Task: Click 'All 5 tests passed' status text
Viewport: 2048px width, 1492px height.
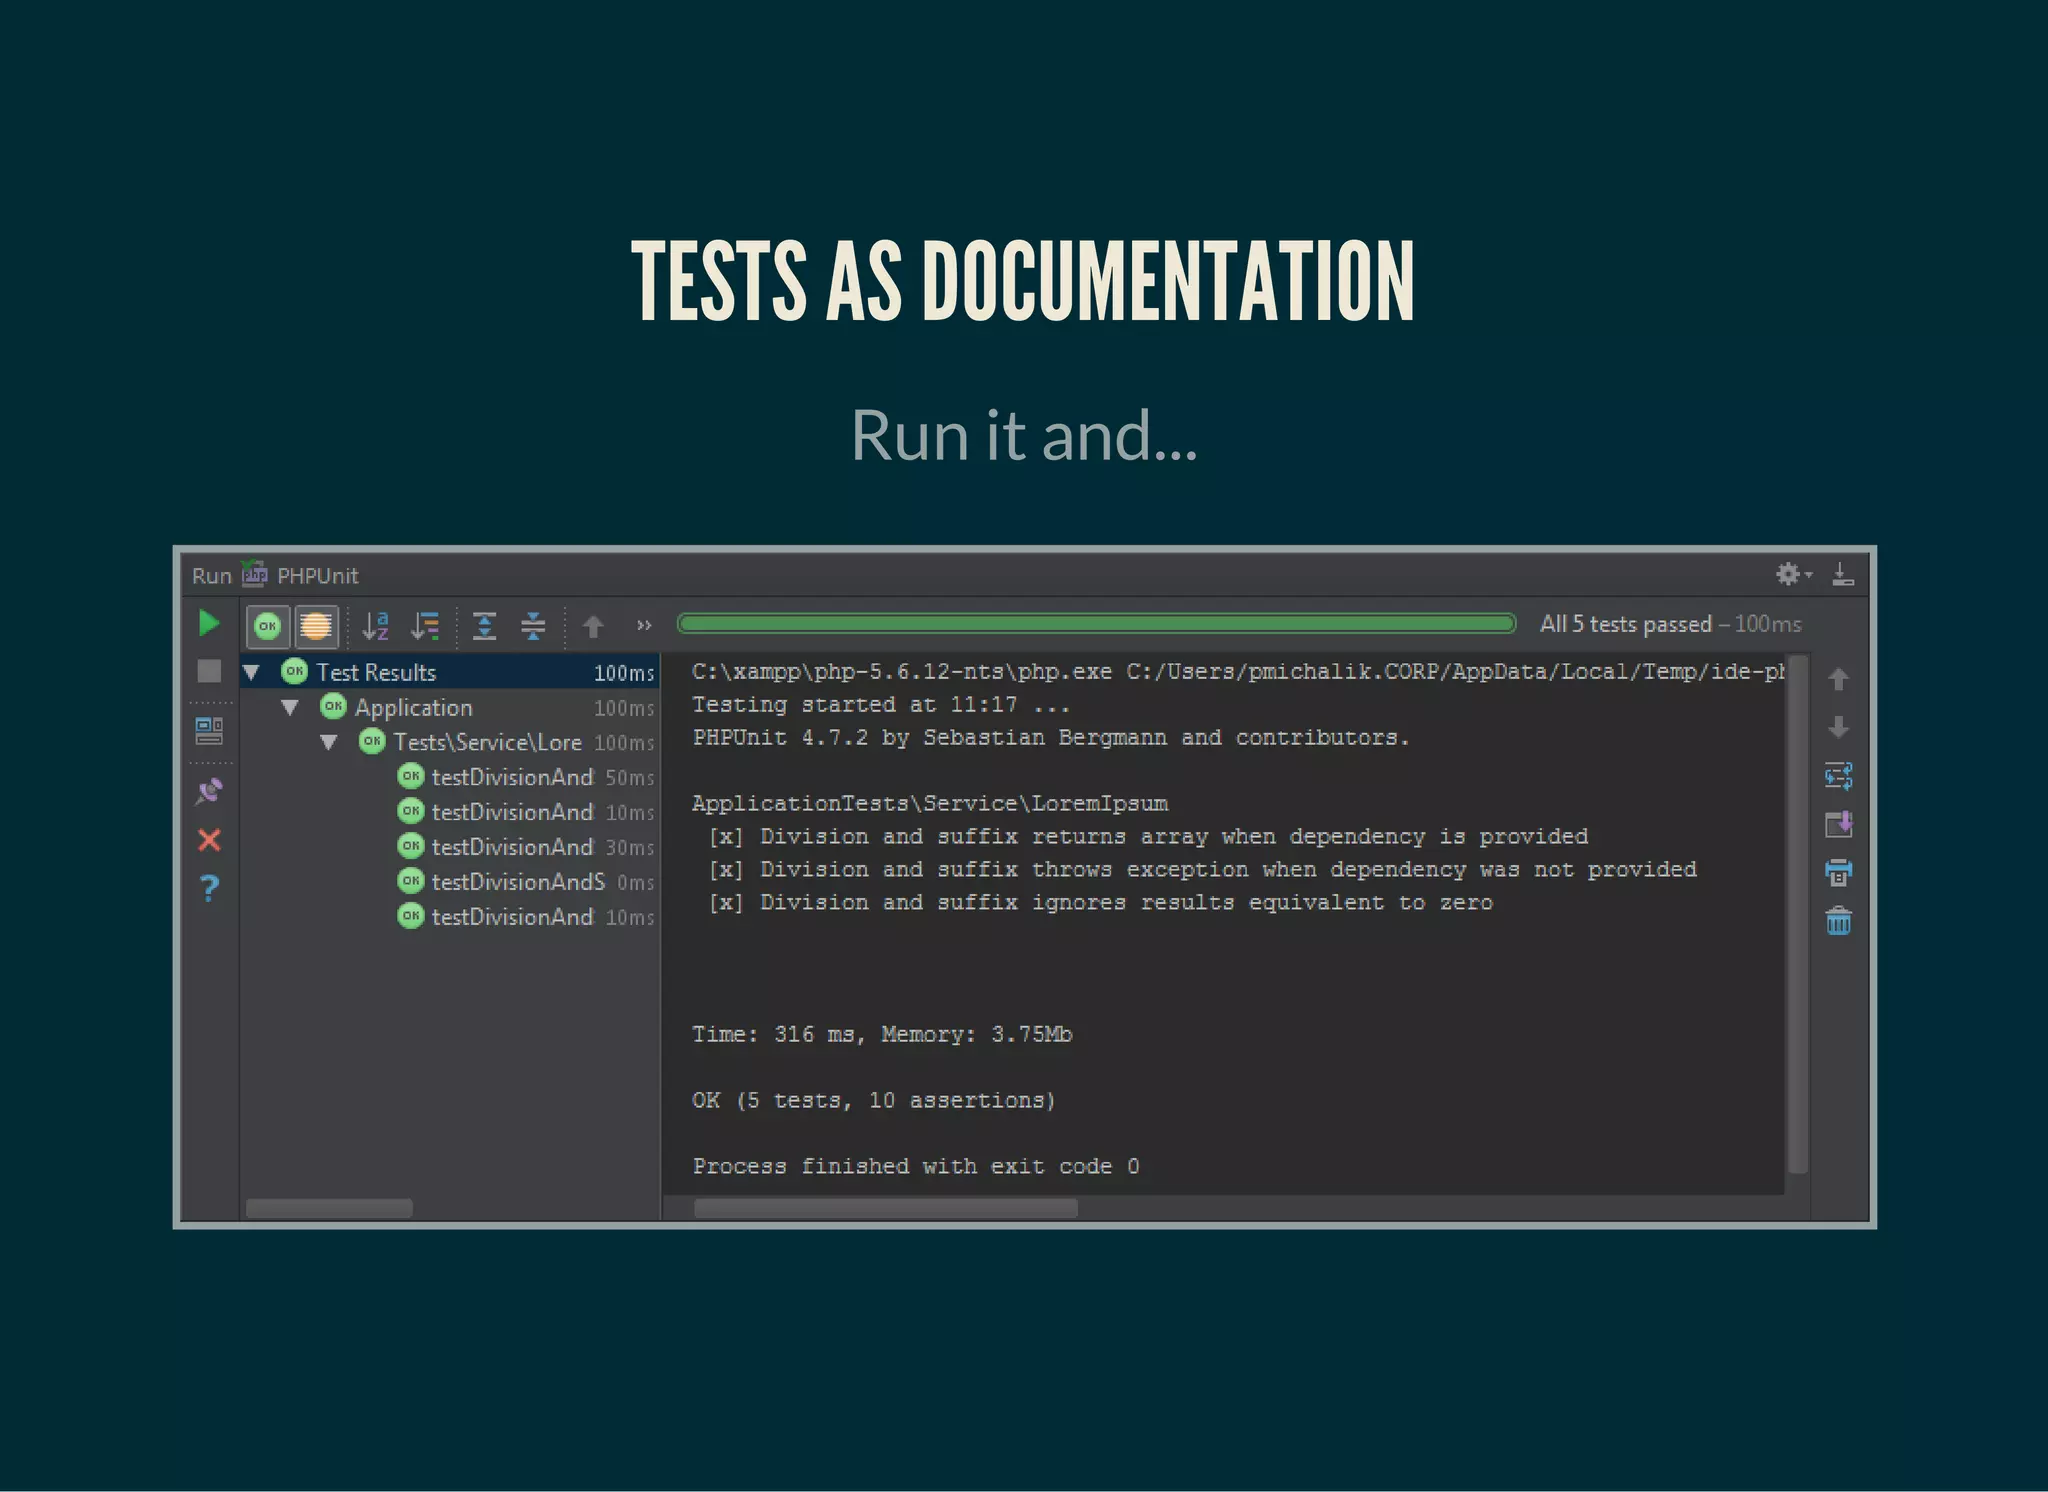Action: tap(1625, 624)
